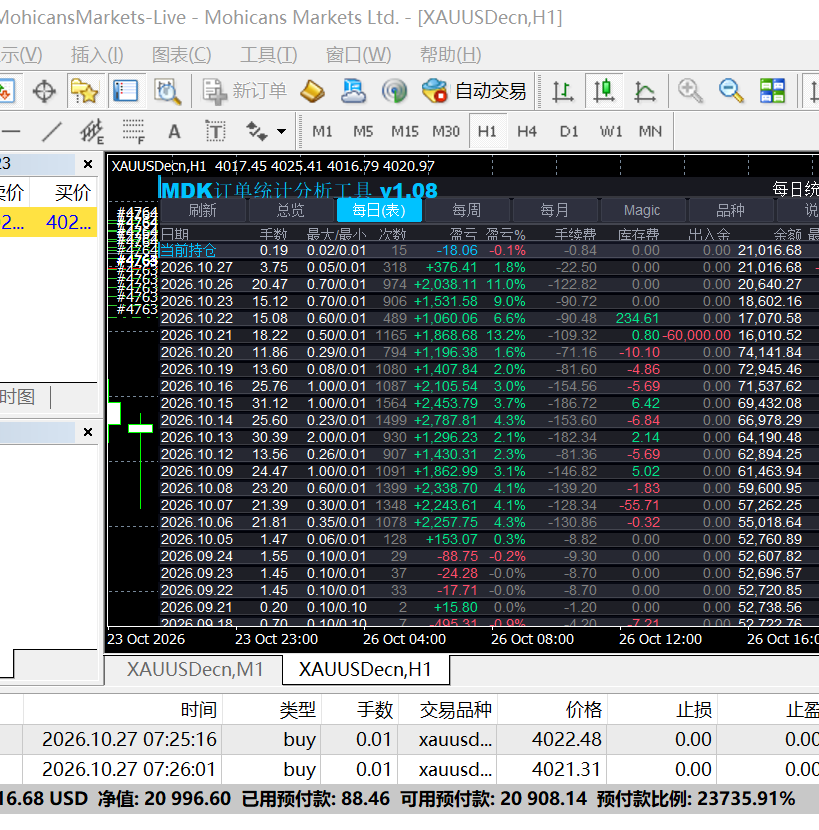Close the Market Watch panel
The width and height of the screenshot is (819, 830).
click(88, 164)
